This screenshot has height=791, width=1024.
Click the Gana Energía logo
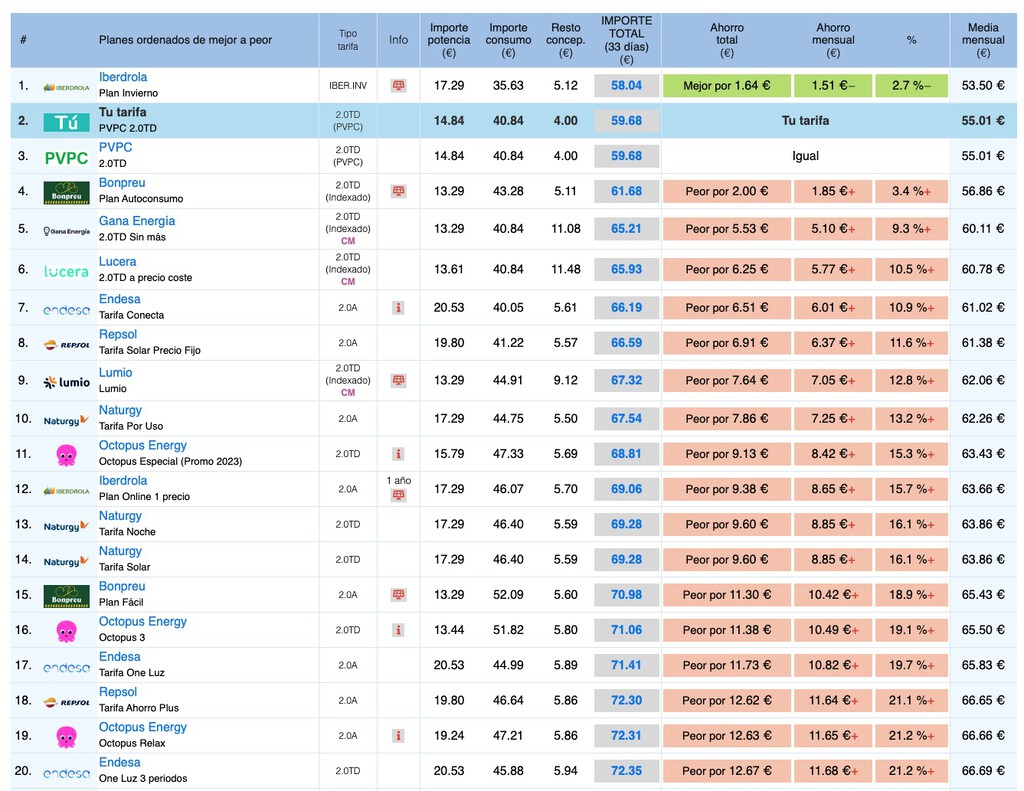[x=66, y=230]
